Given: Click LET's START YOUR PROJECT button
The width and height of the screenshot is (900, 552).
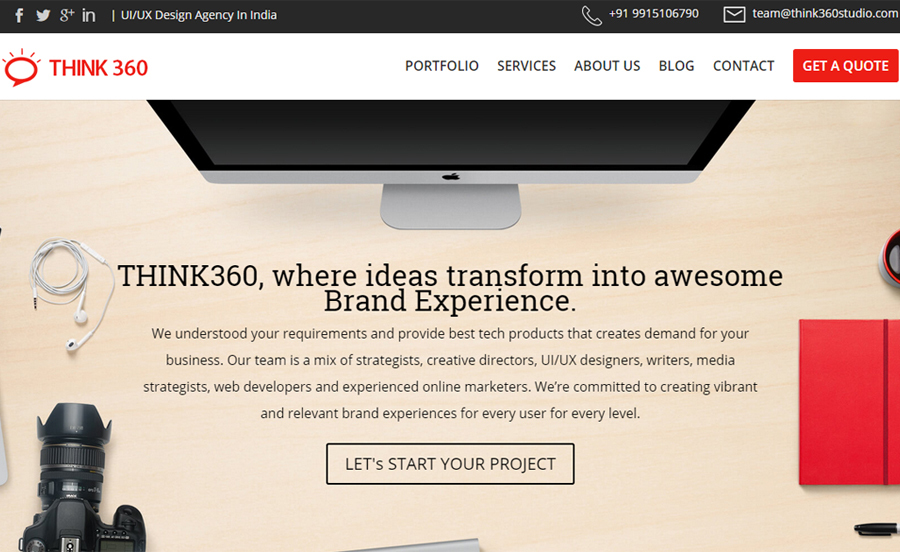Looking at the screenshot, I should pos(450,464).
